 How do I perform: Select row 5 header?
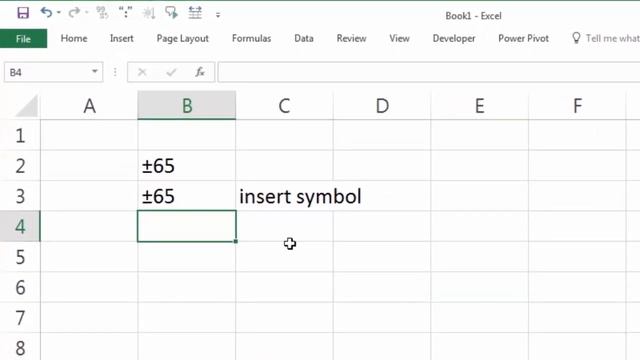click(20, 257)
